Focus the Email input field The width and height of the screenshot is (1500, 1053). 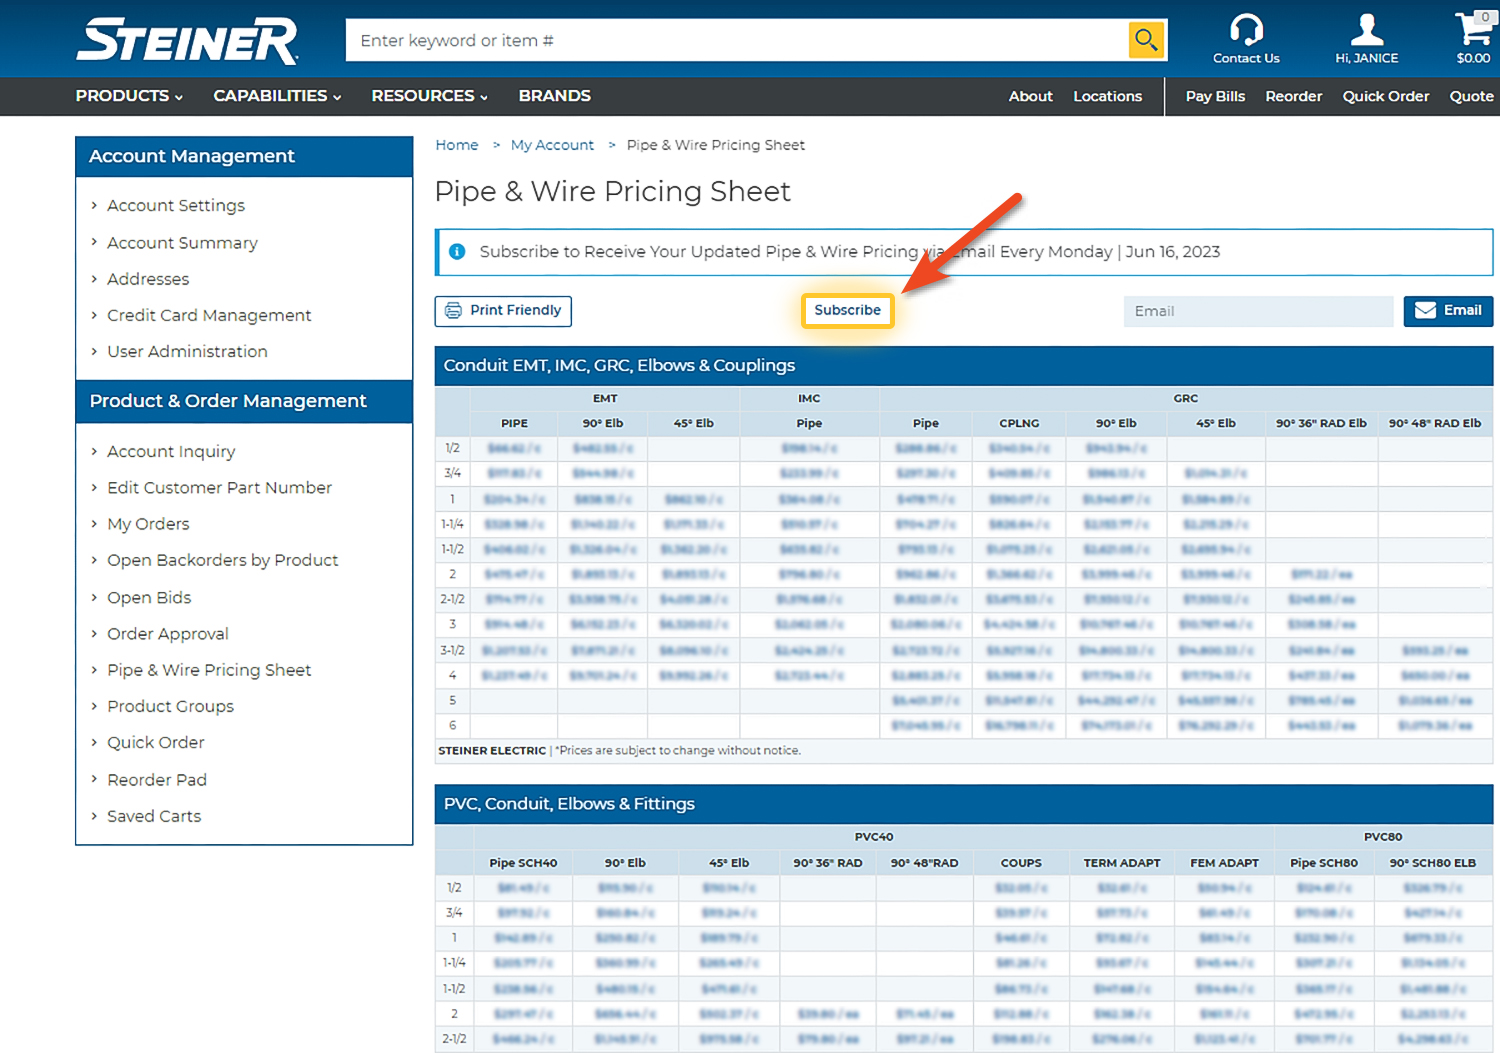coord(1258,311)
